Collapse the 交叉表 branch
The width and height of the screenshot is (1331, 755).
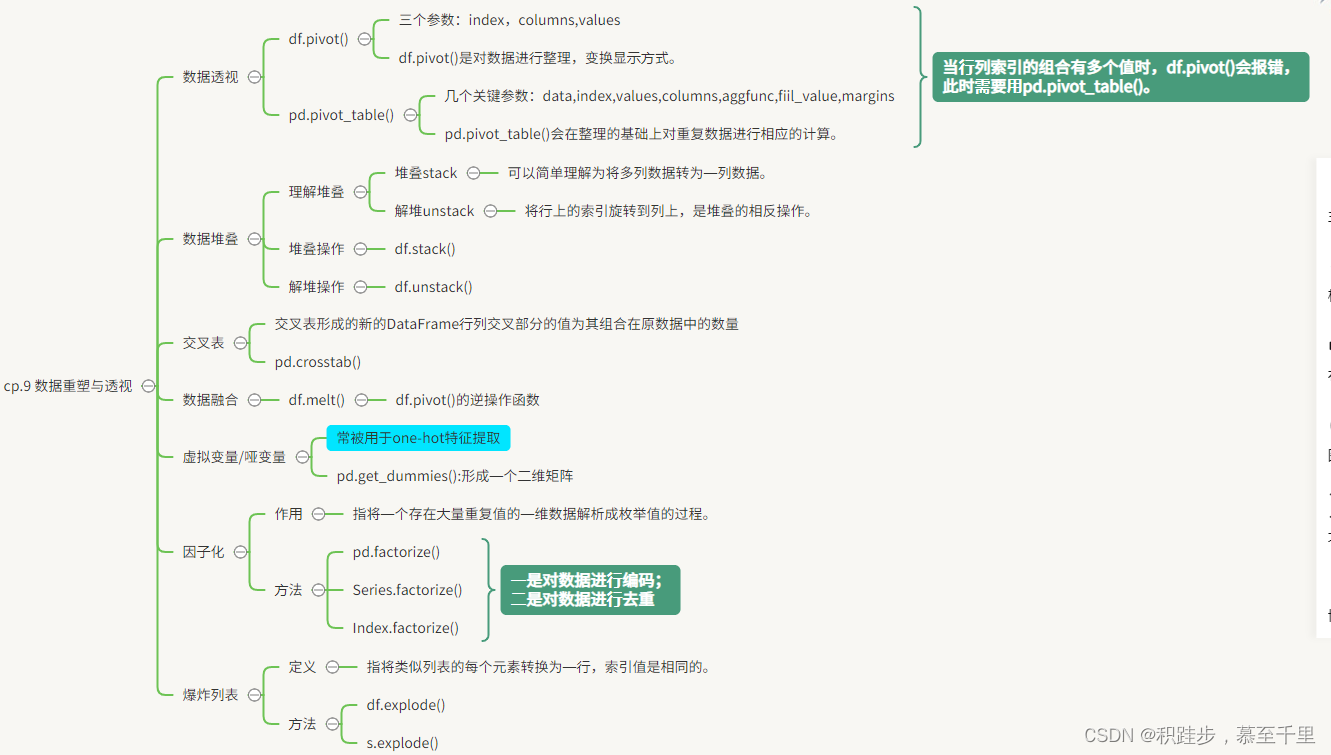click(x=240, y=343)
